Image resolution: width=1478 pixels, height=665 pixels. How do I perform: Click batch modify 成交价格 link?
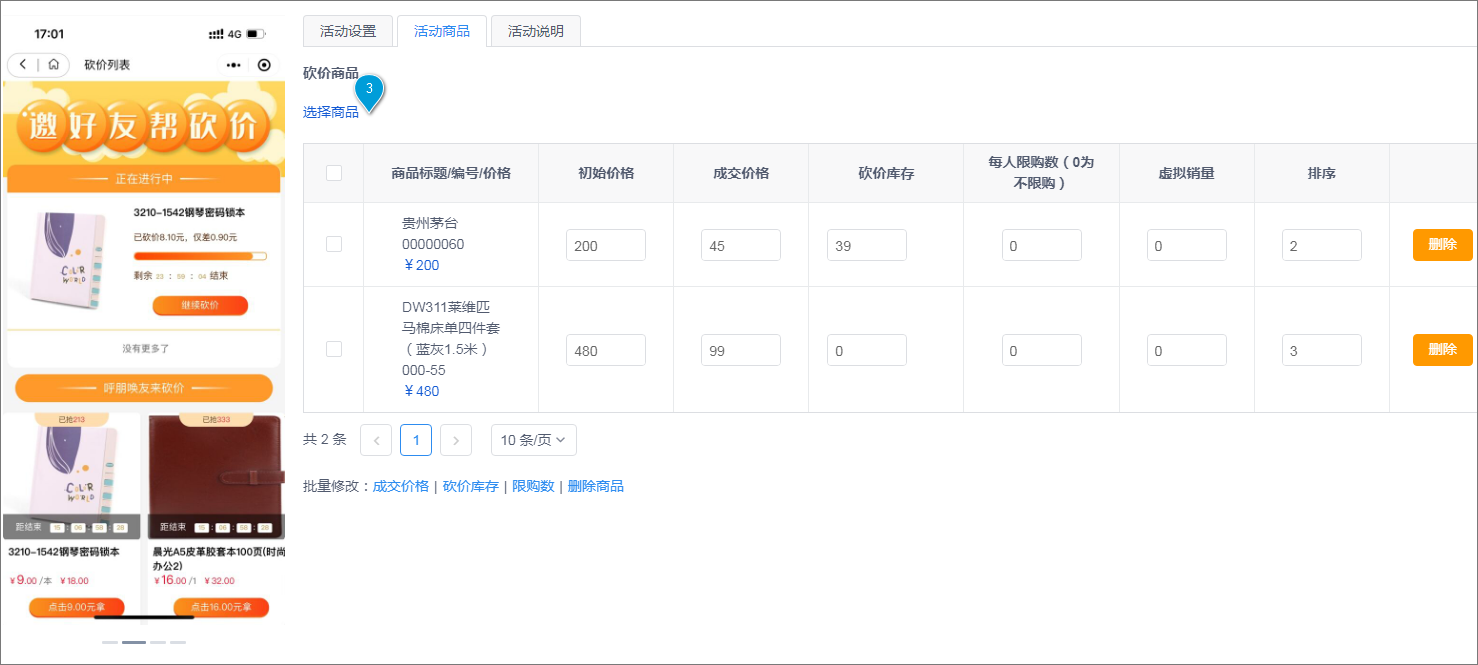(401, 486)
